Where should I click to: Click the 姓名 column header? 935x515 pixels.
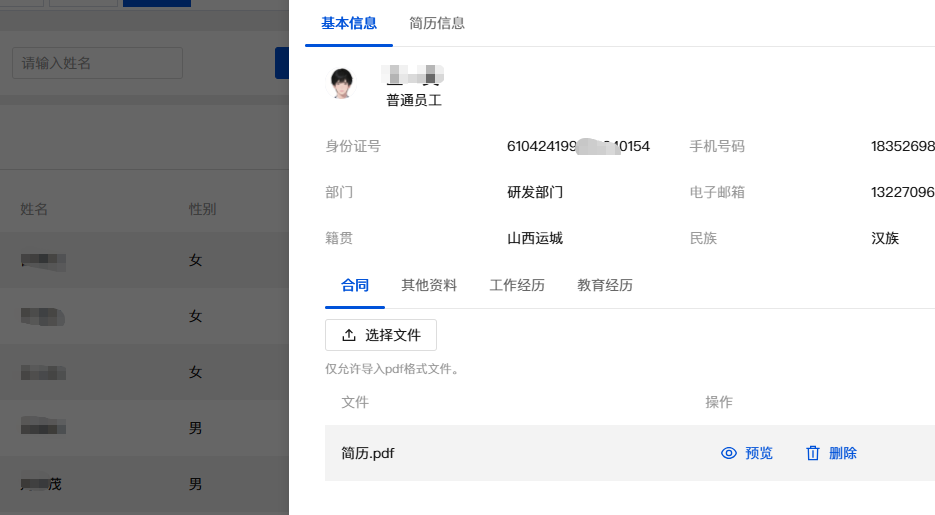coord(34,209)
